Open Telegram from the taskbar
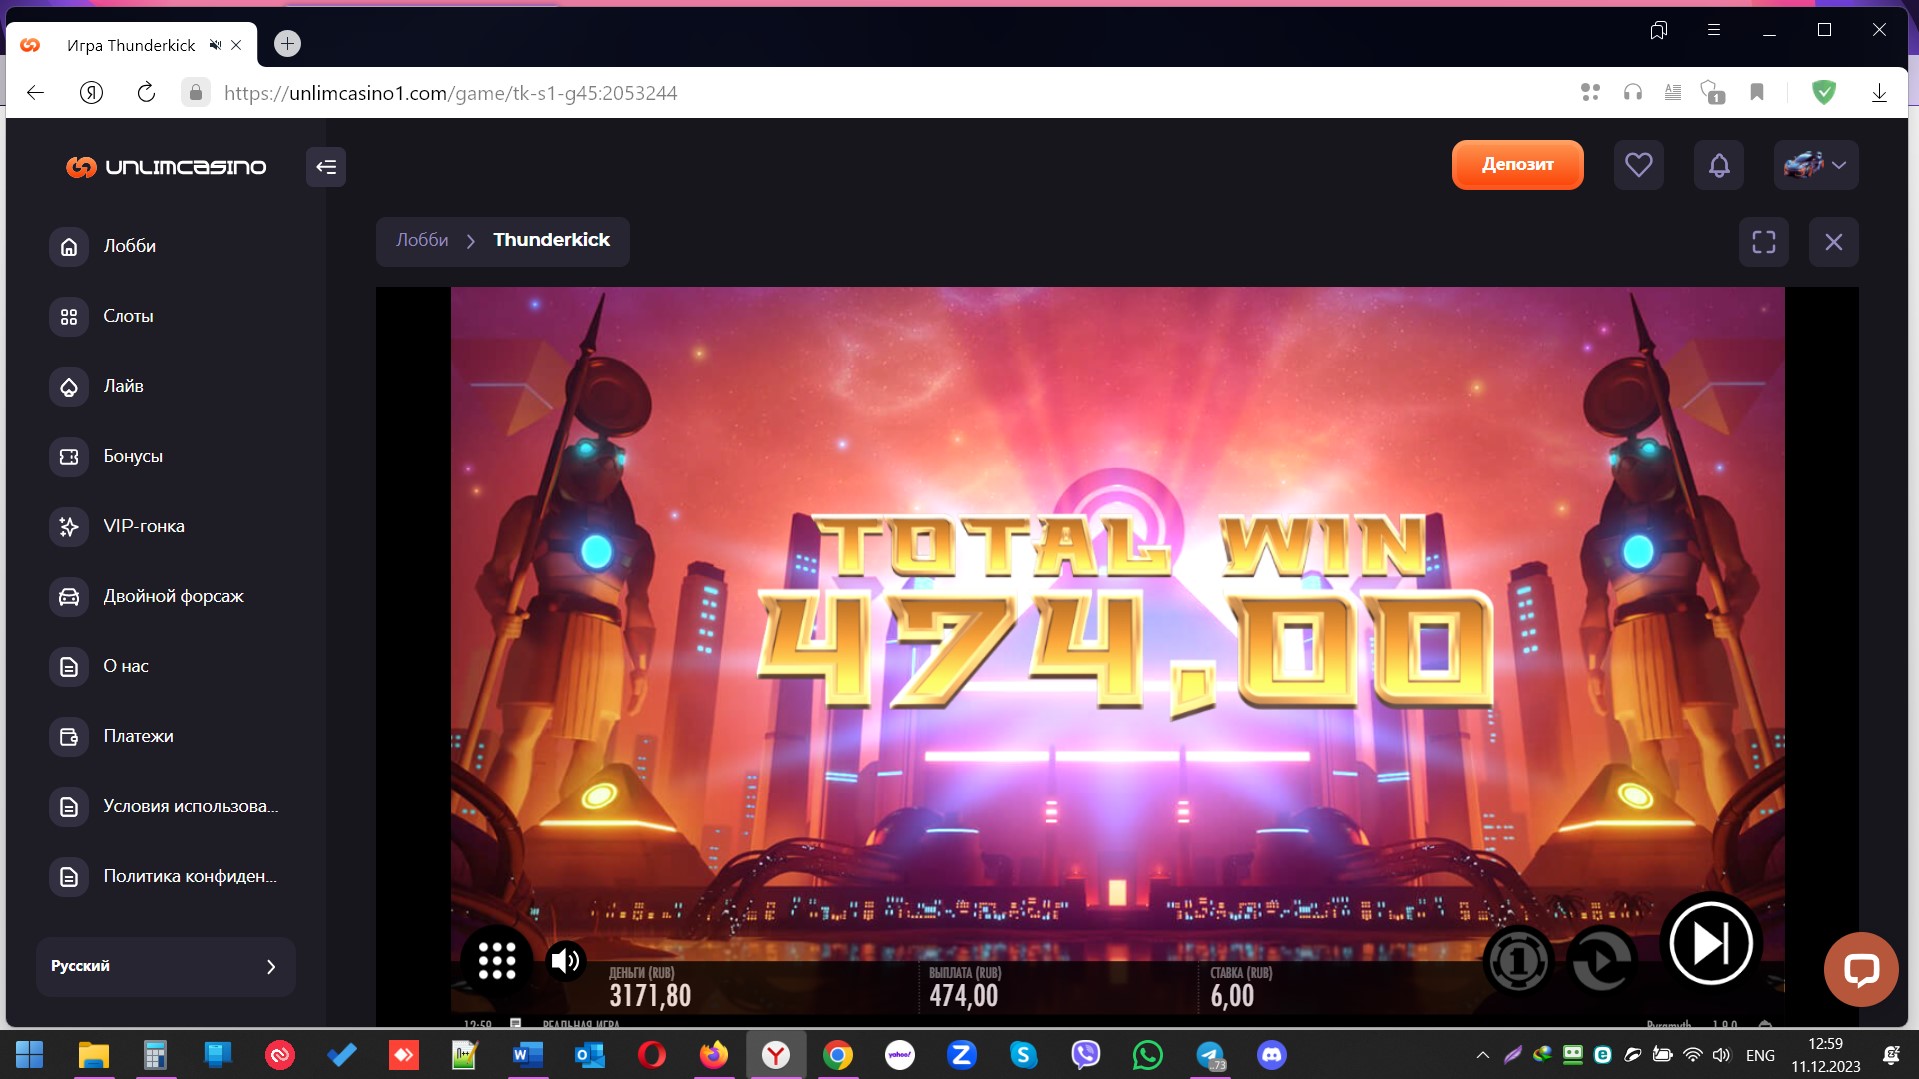Screen dimensions: 1919x1079 [x=1210, y=1055]
